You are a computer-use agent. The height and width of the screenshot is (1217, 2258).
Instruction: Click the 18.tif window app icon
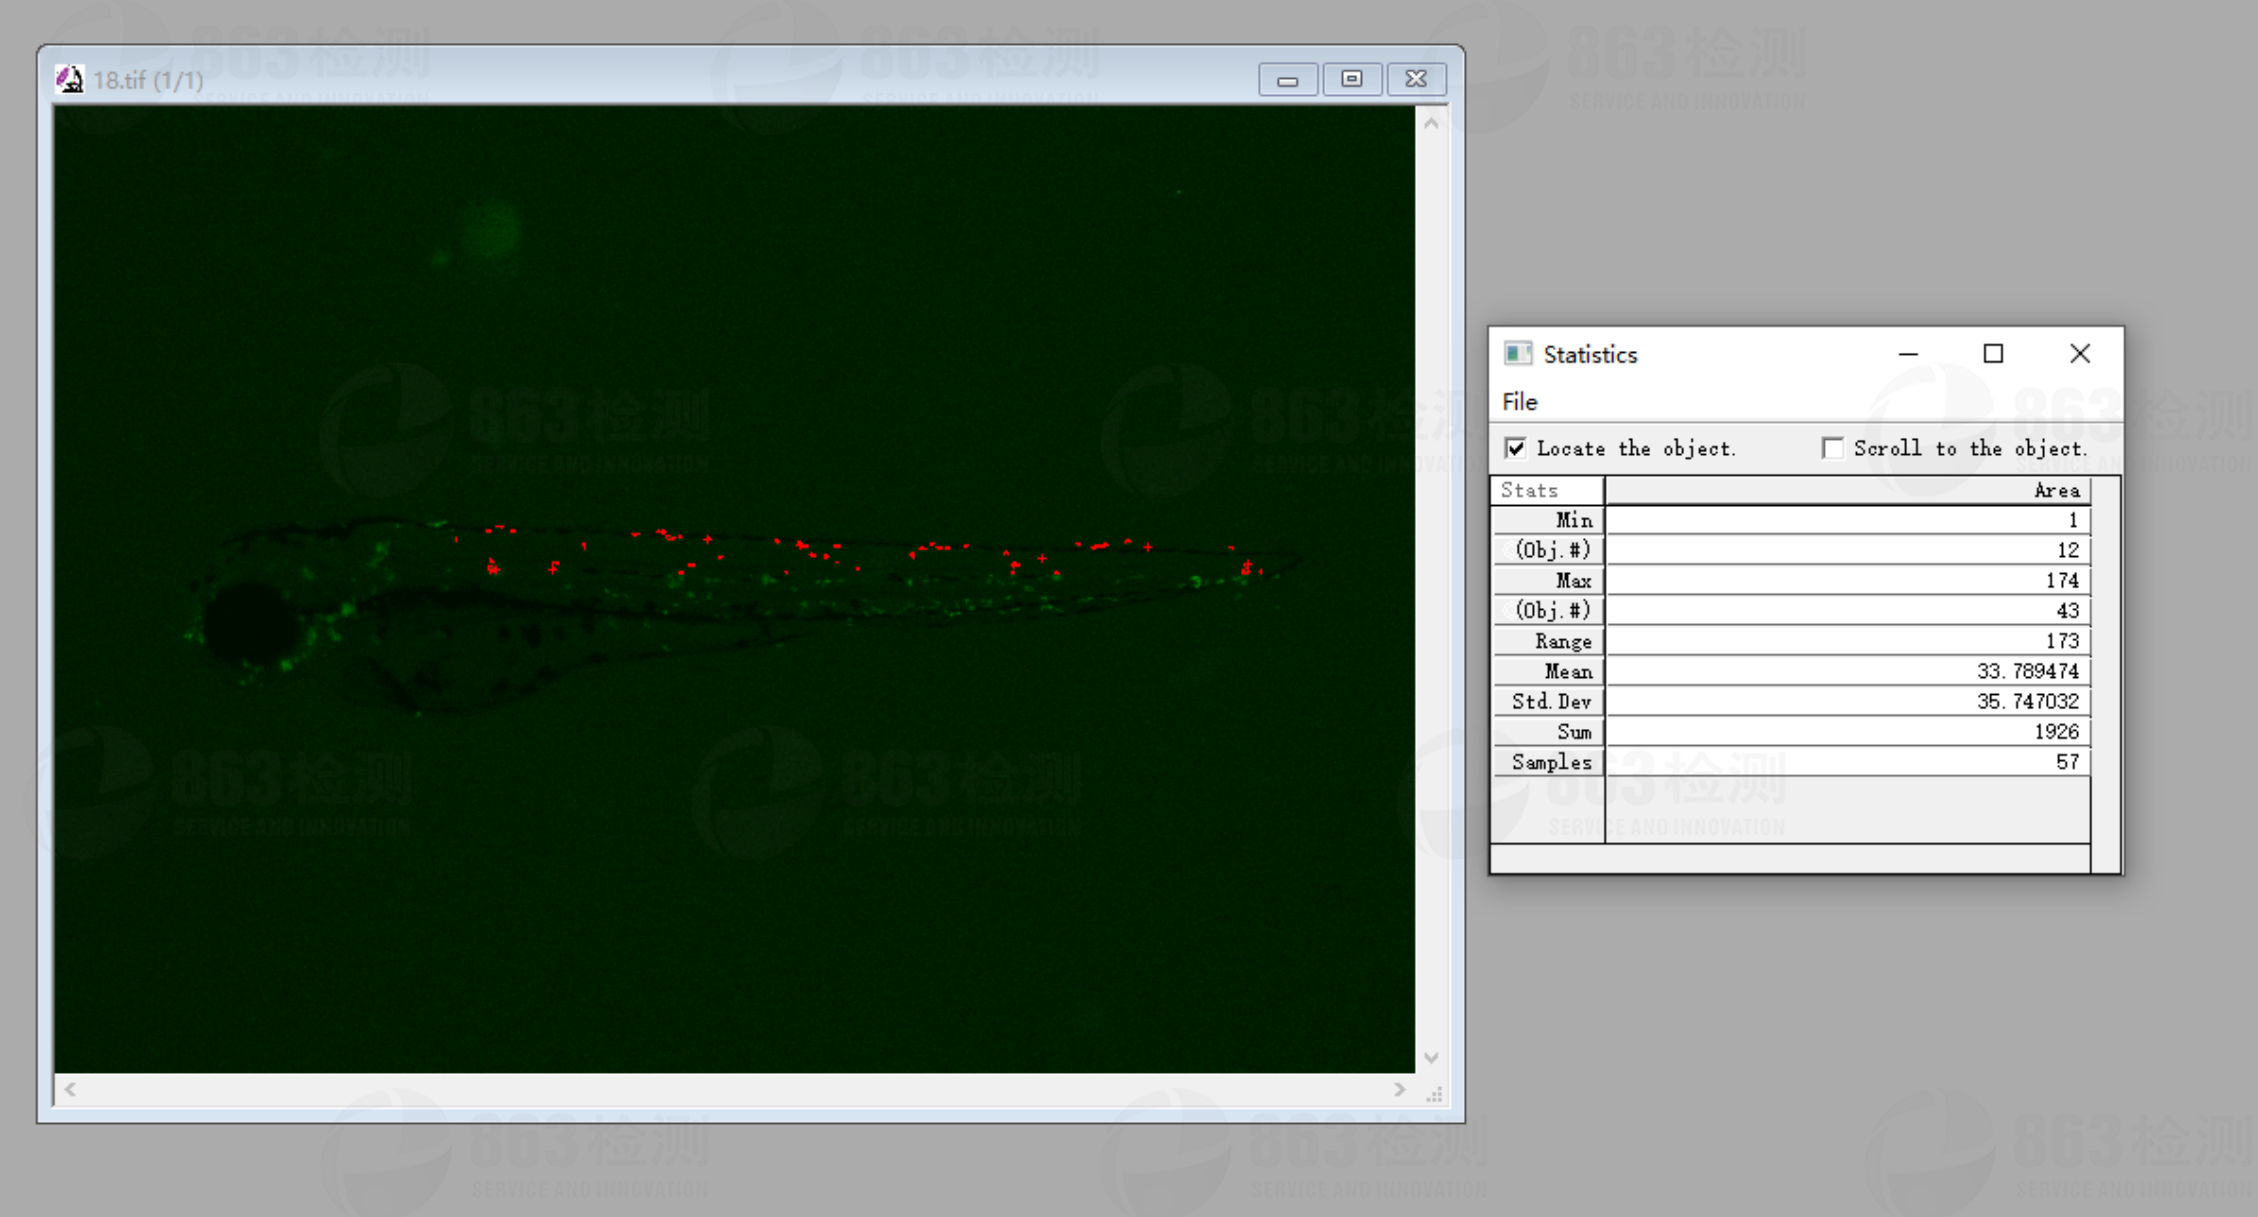coord(69,79)
